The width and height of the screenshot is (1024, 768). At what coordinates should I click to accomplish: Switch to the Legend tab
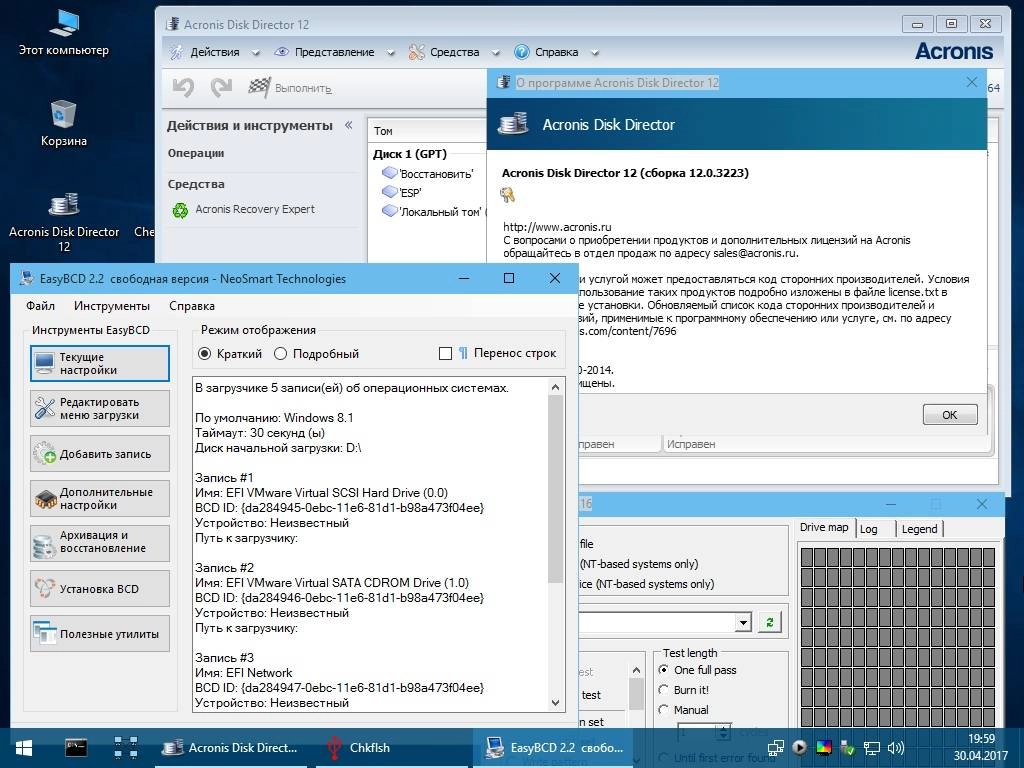click(x=920, y=529)
